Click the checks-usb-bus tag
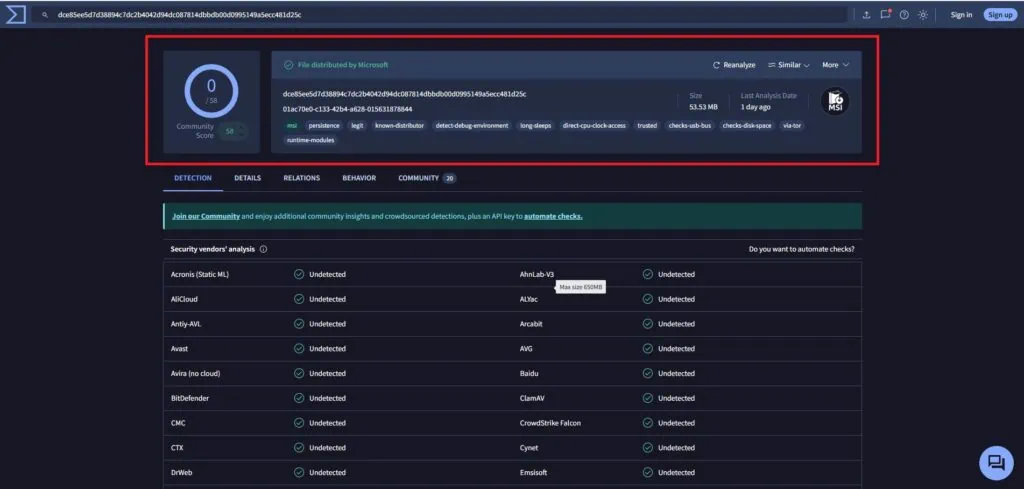 [690, 125]
